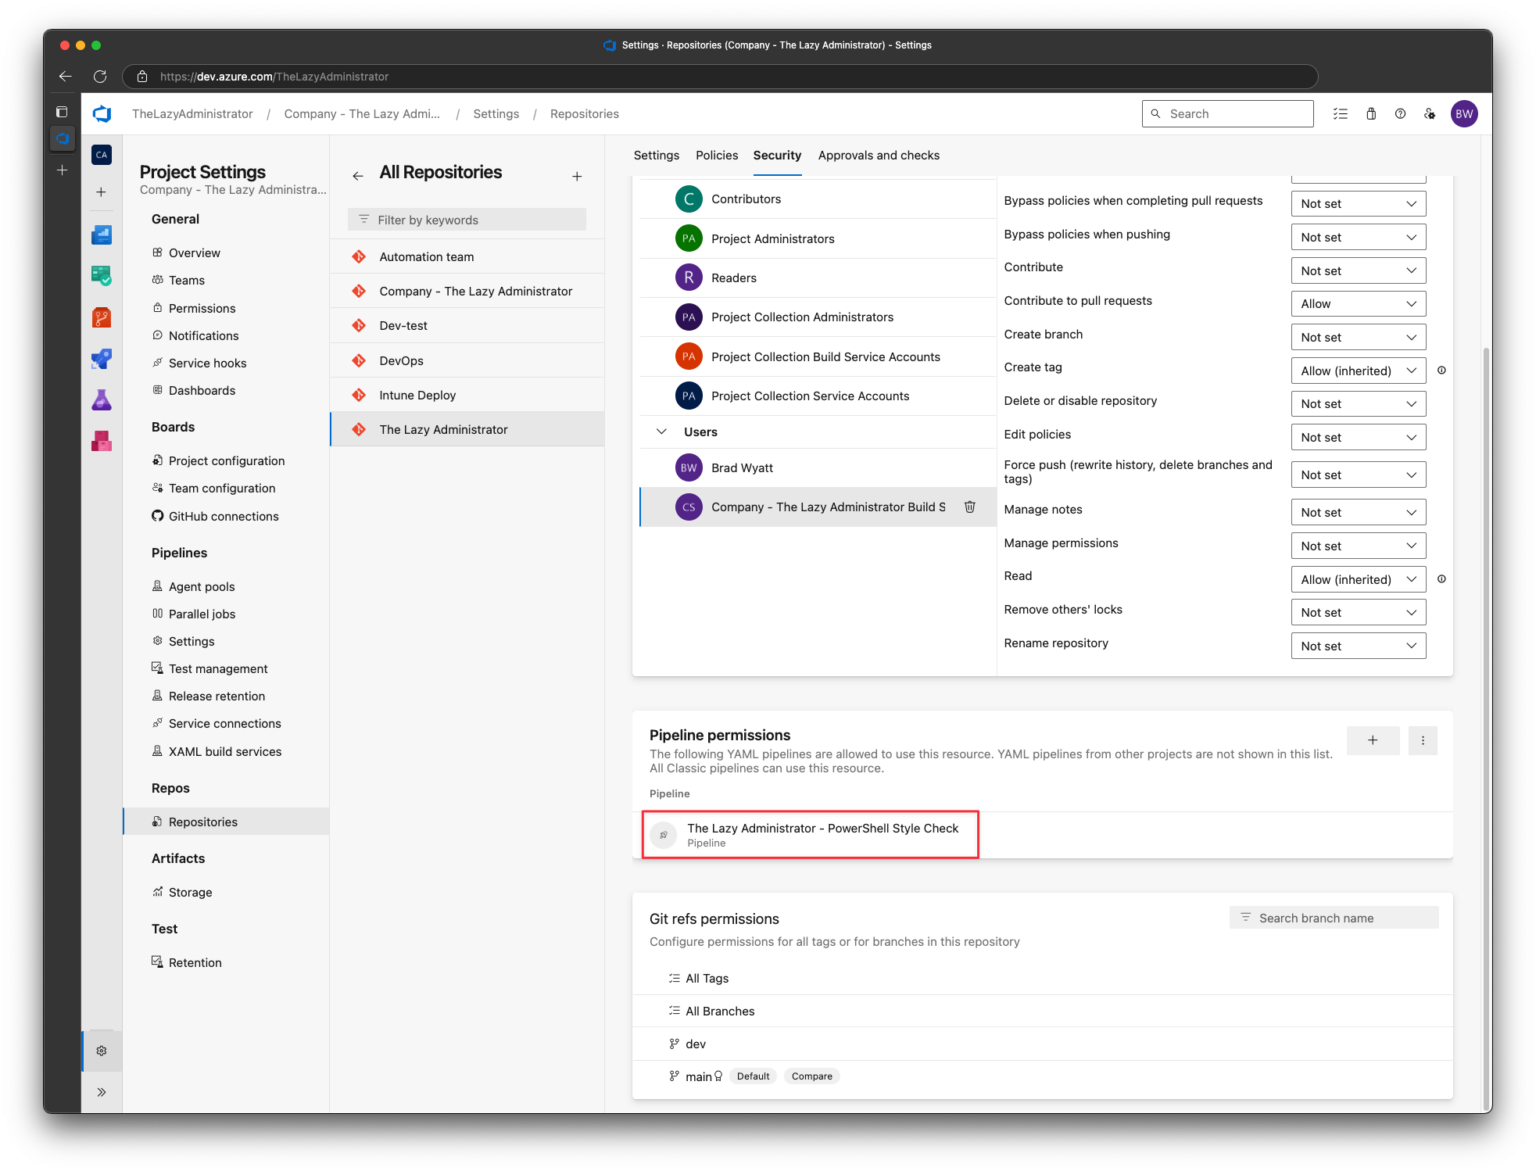Viewport: 1536px width, 1171px height.
Task: Go back in browser
Action: pyautogui.click(x=65, y=76)
